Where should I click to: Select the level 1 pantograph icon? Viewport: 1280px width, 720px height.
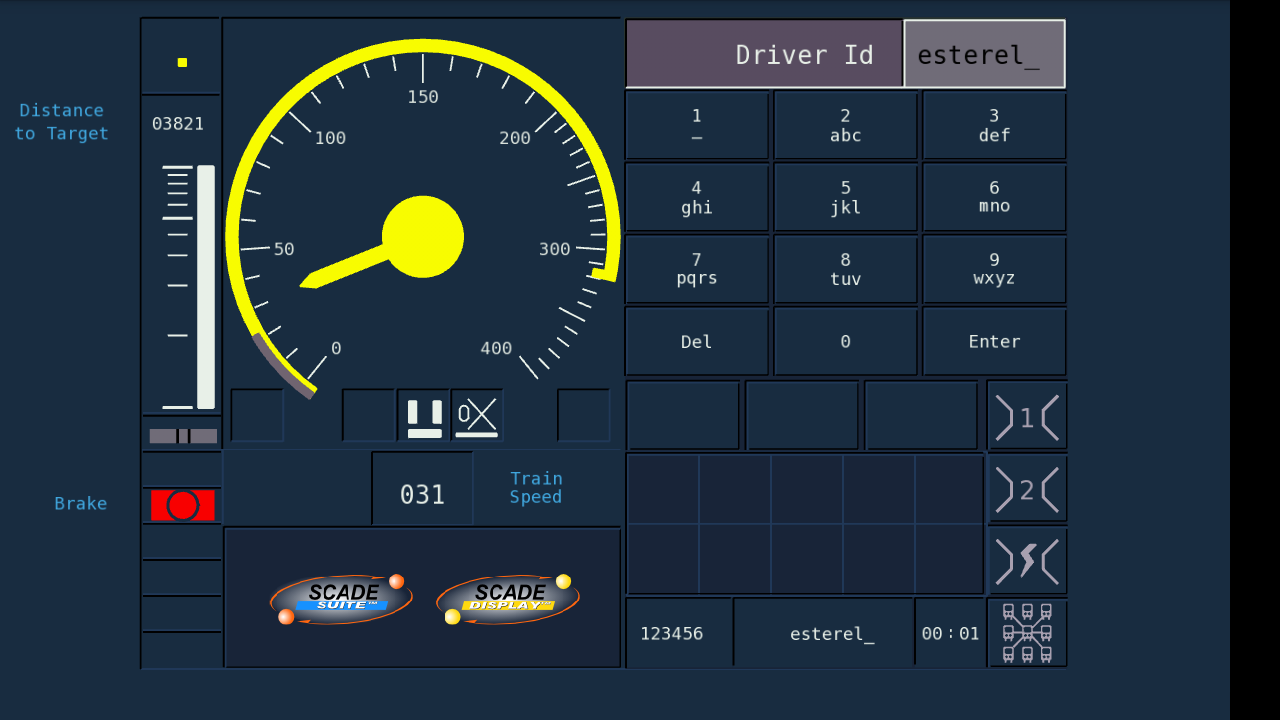pyautogui.click(x=1027, y=416)
